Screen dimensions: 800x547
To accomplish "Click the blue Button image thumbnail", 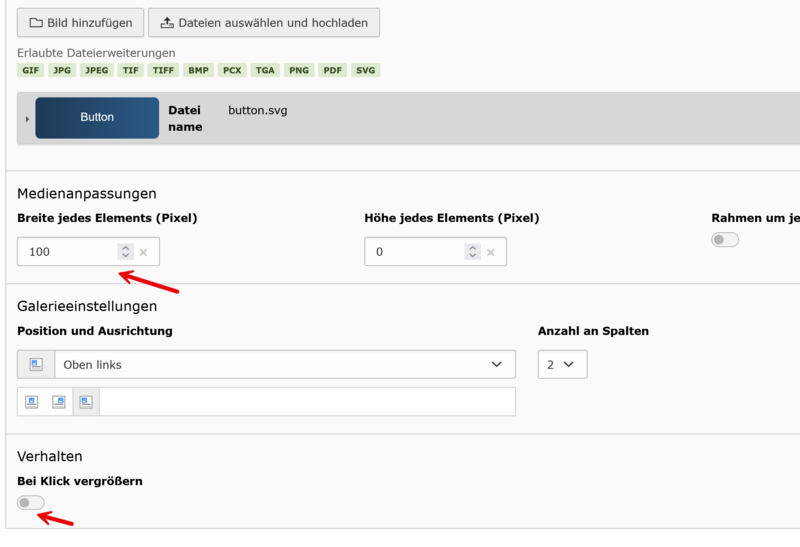I will 97,117.
